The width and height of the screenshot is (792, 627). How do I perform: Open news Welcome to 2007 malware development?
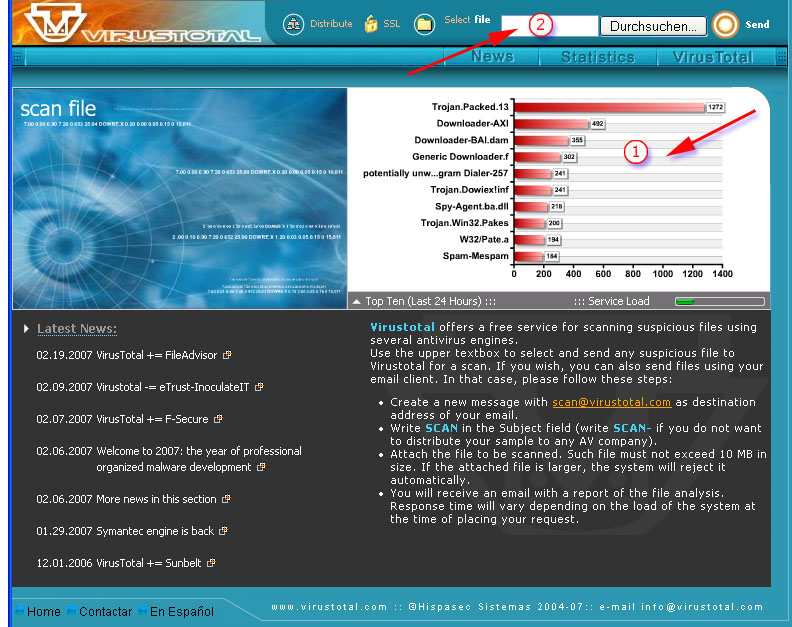point(199,459)
